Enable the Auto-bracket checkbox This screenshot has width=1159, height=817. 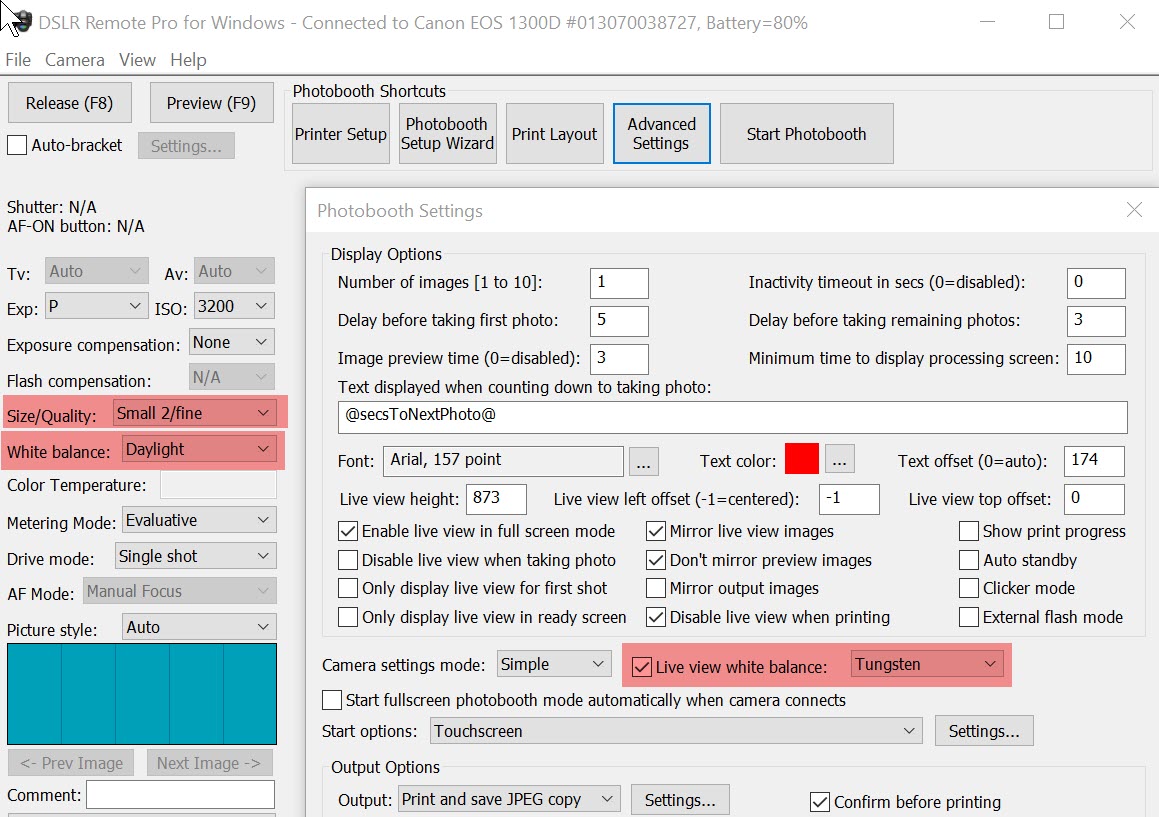17,146
